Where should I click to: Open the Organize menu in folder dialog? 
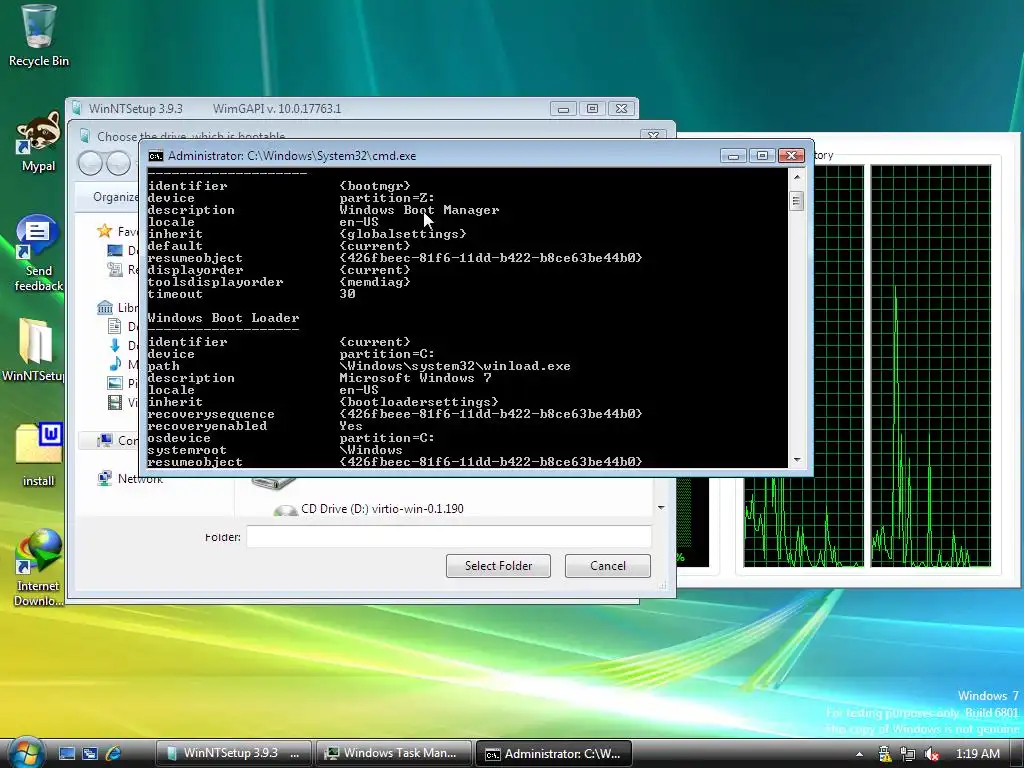pyautogui.click(x=116, y=197)
